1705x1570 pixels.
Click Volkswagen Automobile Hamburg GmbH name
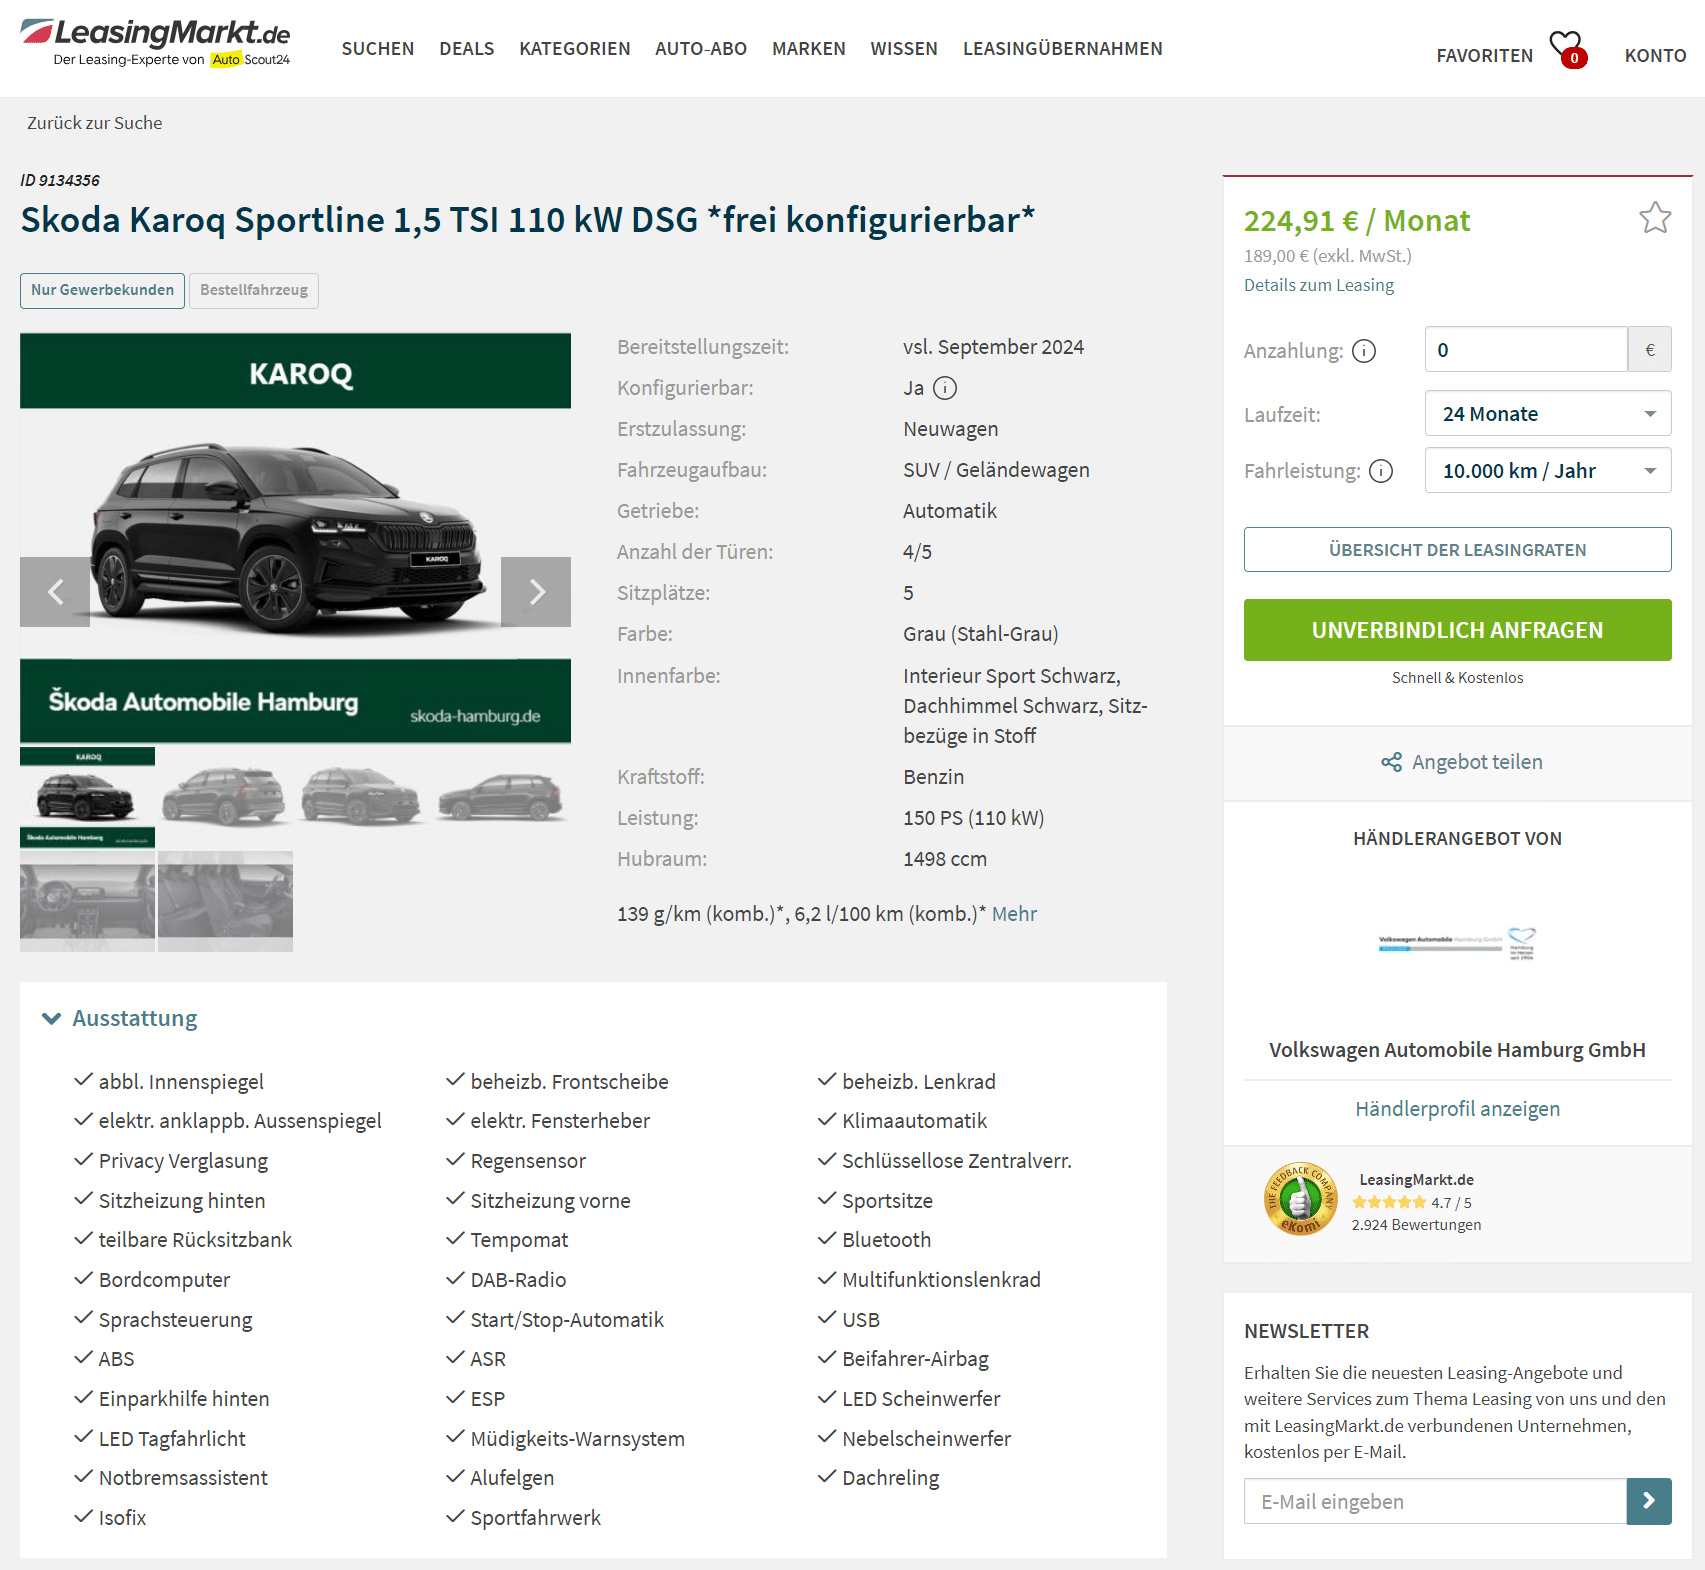tap(1457, 1050)
